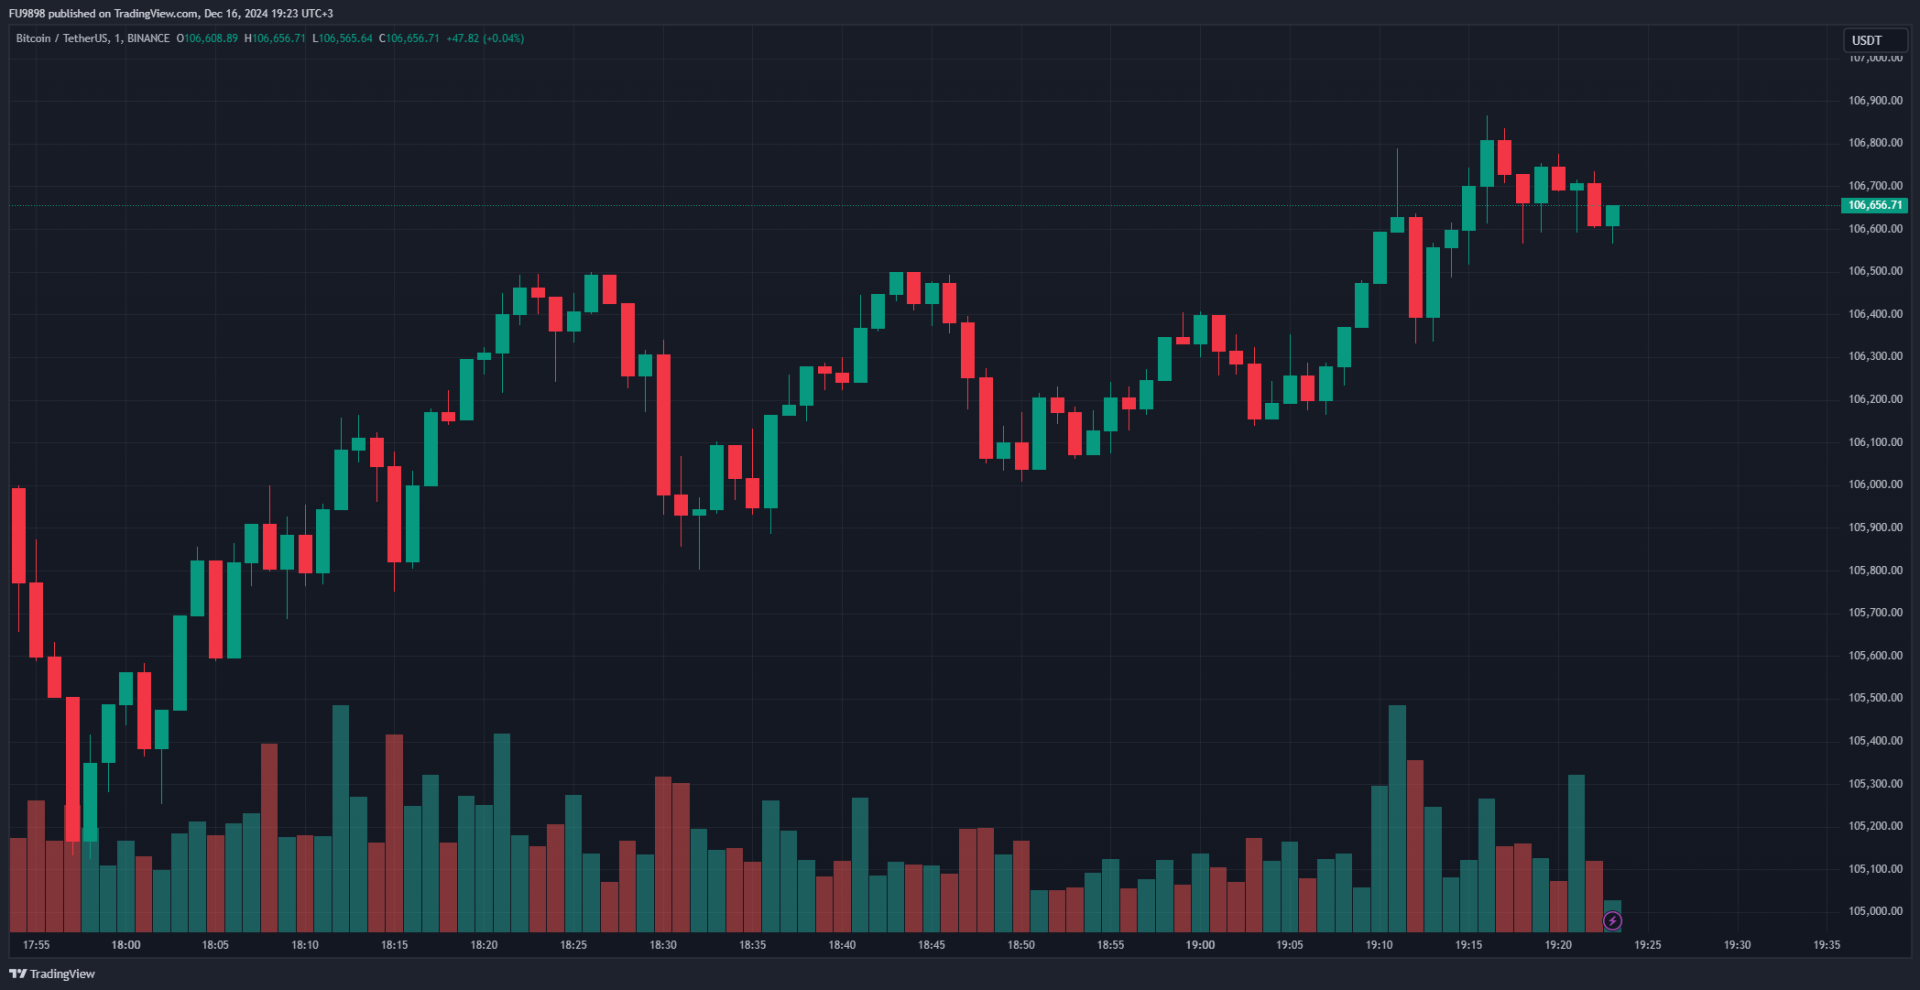Click the most recent rightmost candlestick

pyautogui.click(x=1612, y=216)
